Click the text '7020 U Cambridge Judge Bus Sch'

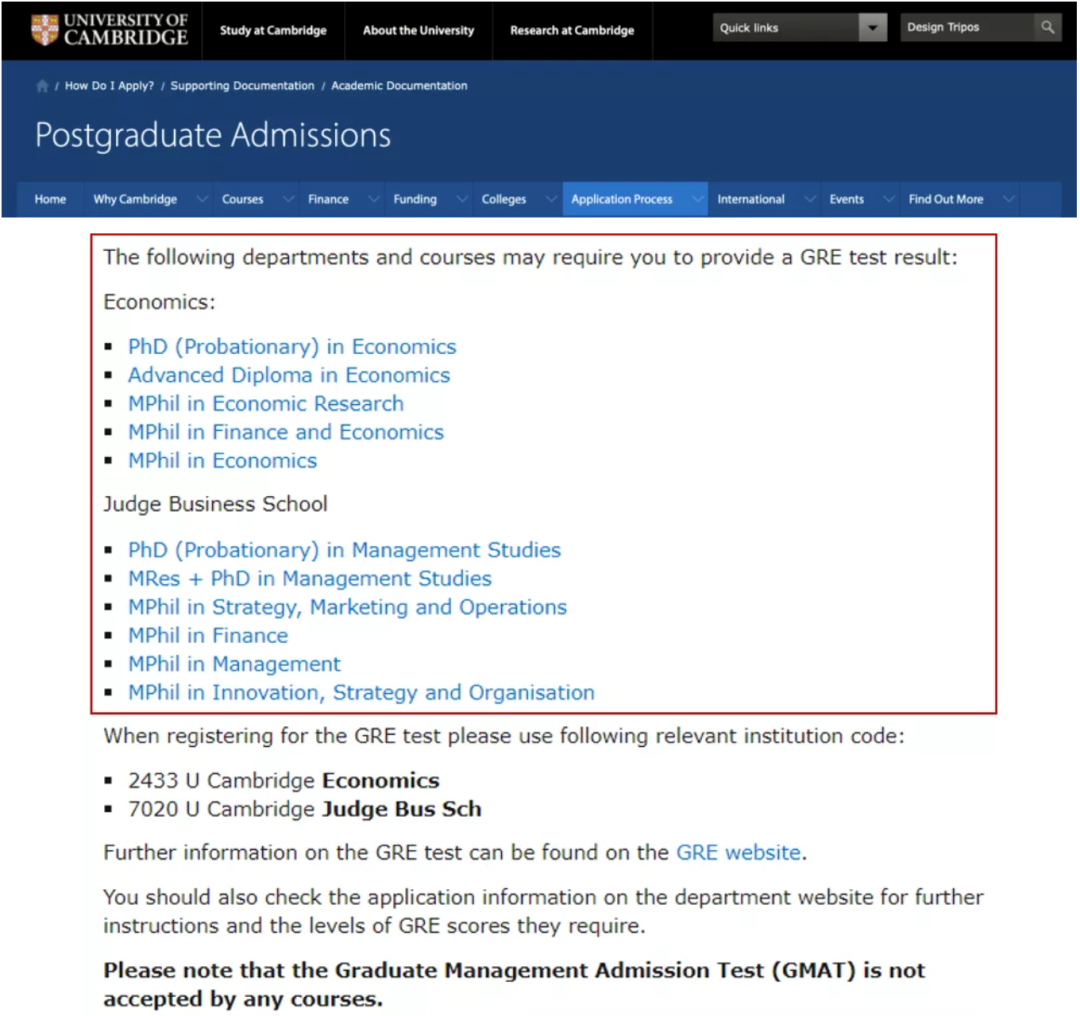(304, 809)
